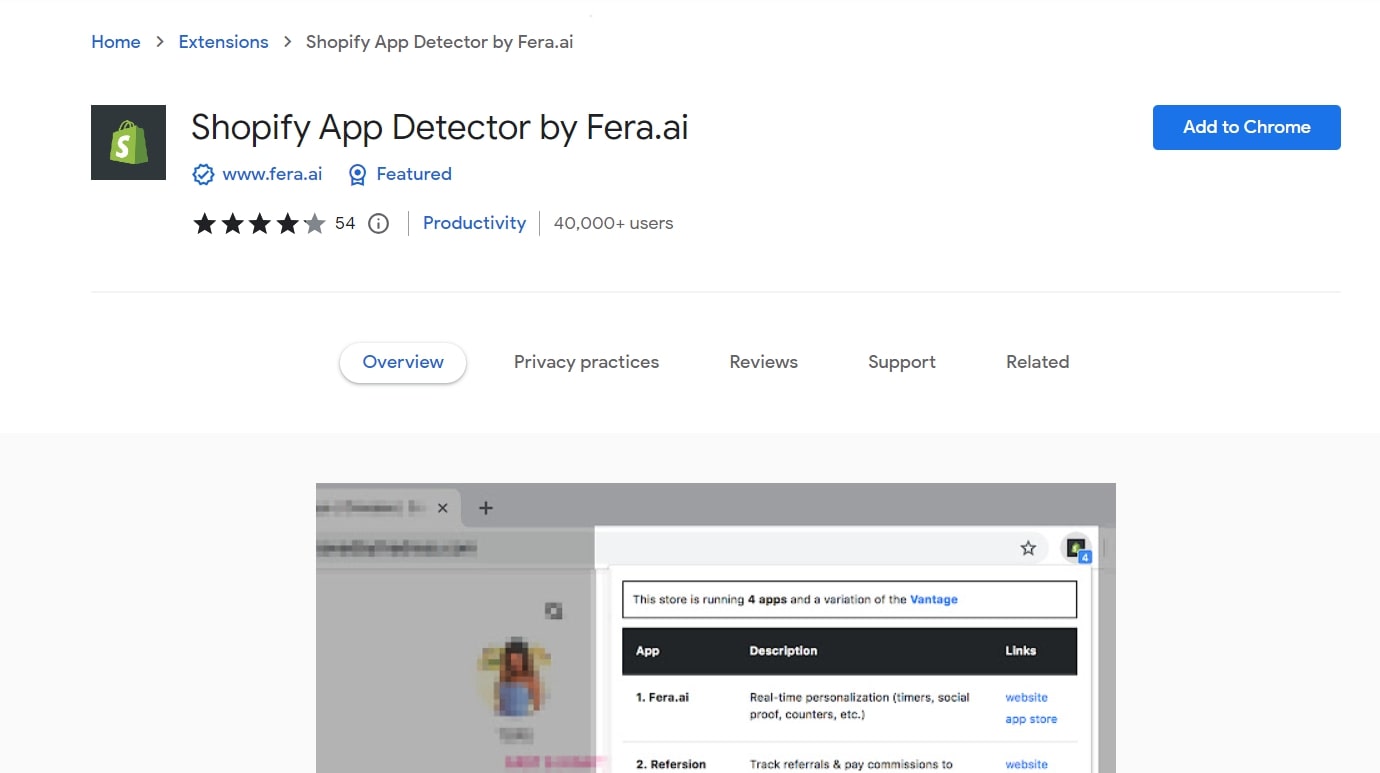Open the Featured badge link

(414, 174)
